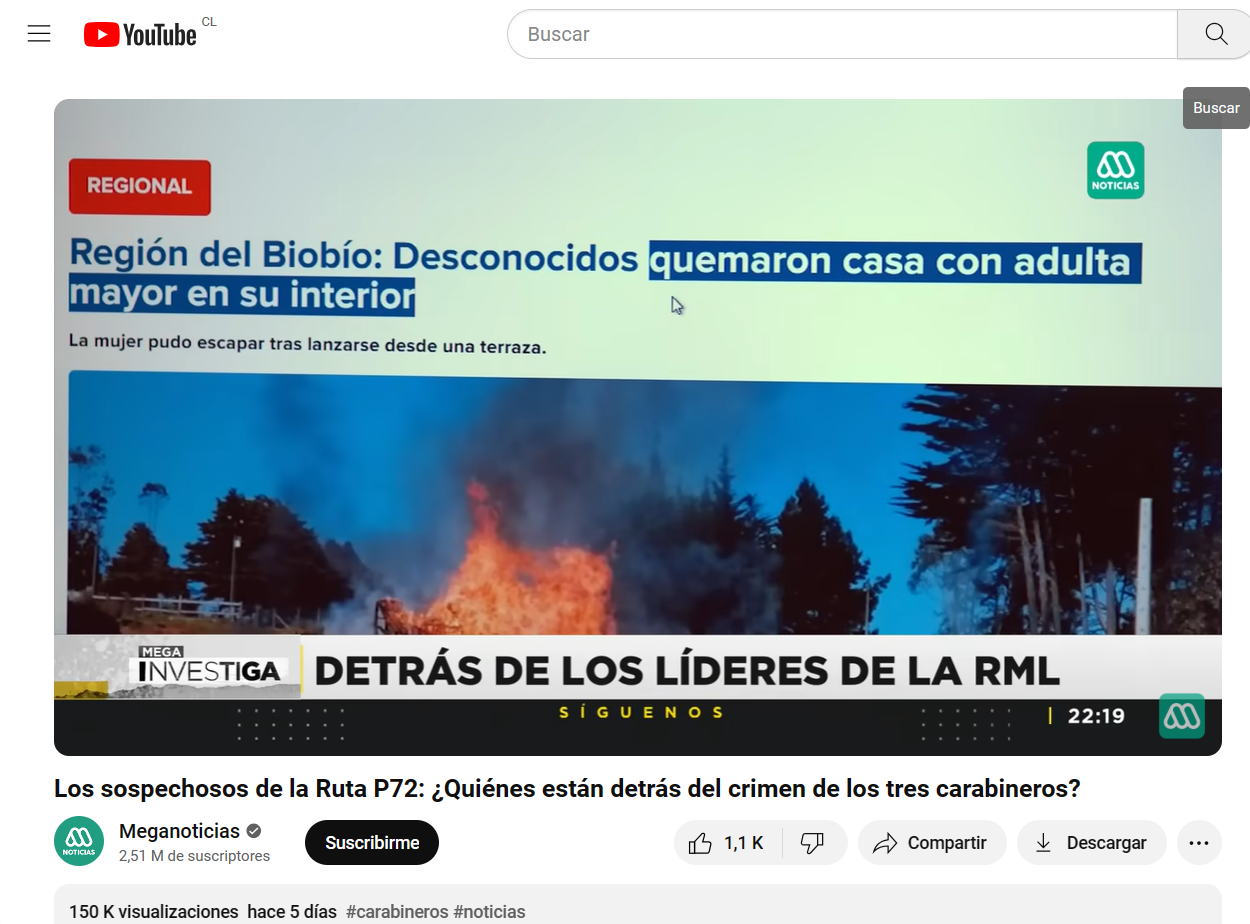This screenshot has height=924, width=1250.
Task: Open the #noticias hashtag
Action: click(489, 911)
